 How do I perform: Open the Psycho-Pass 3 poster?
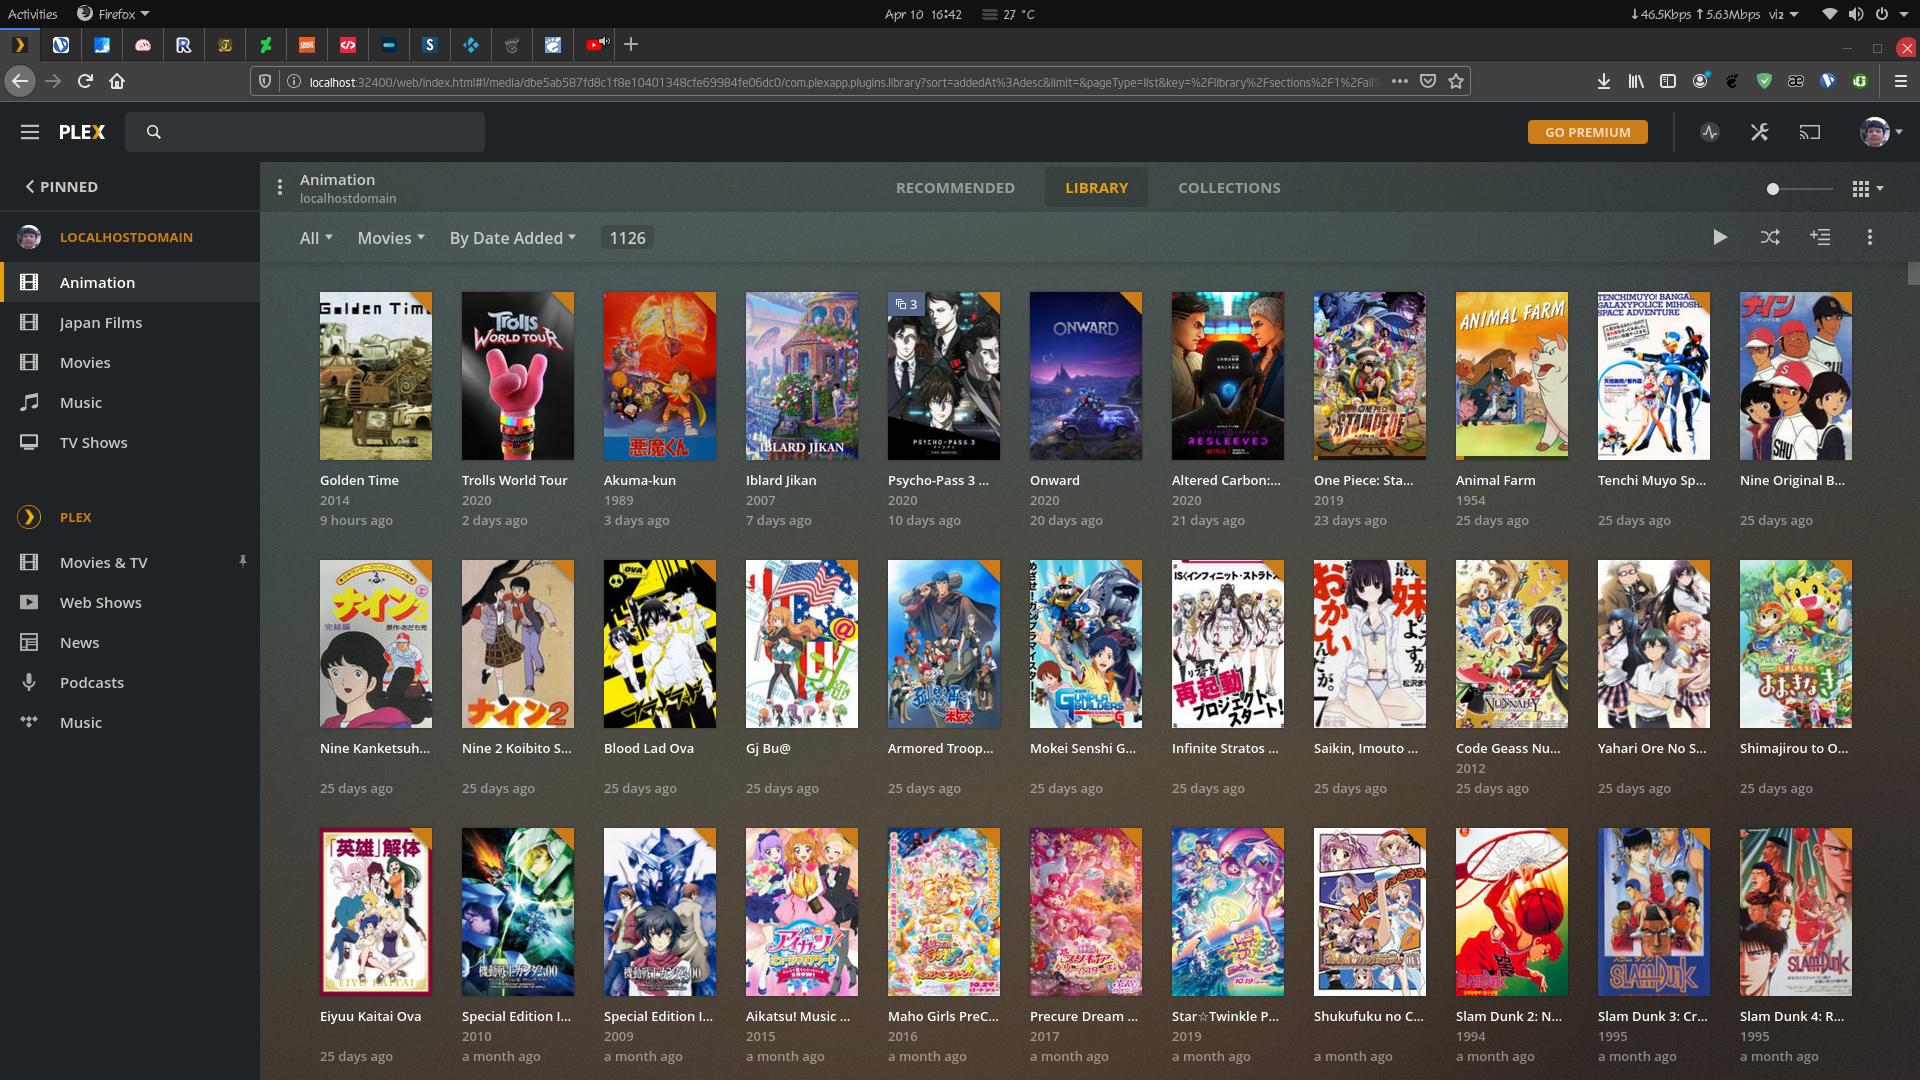pos(944,376)
